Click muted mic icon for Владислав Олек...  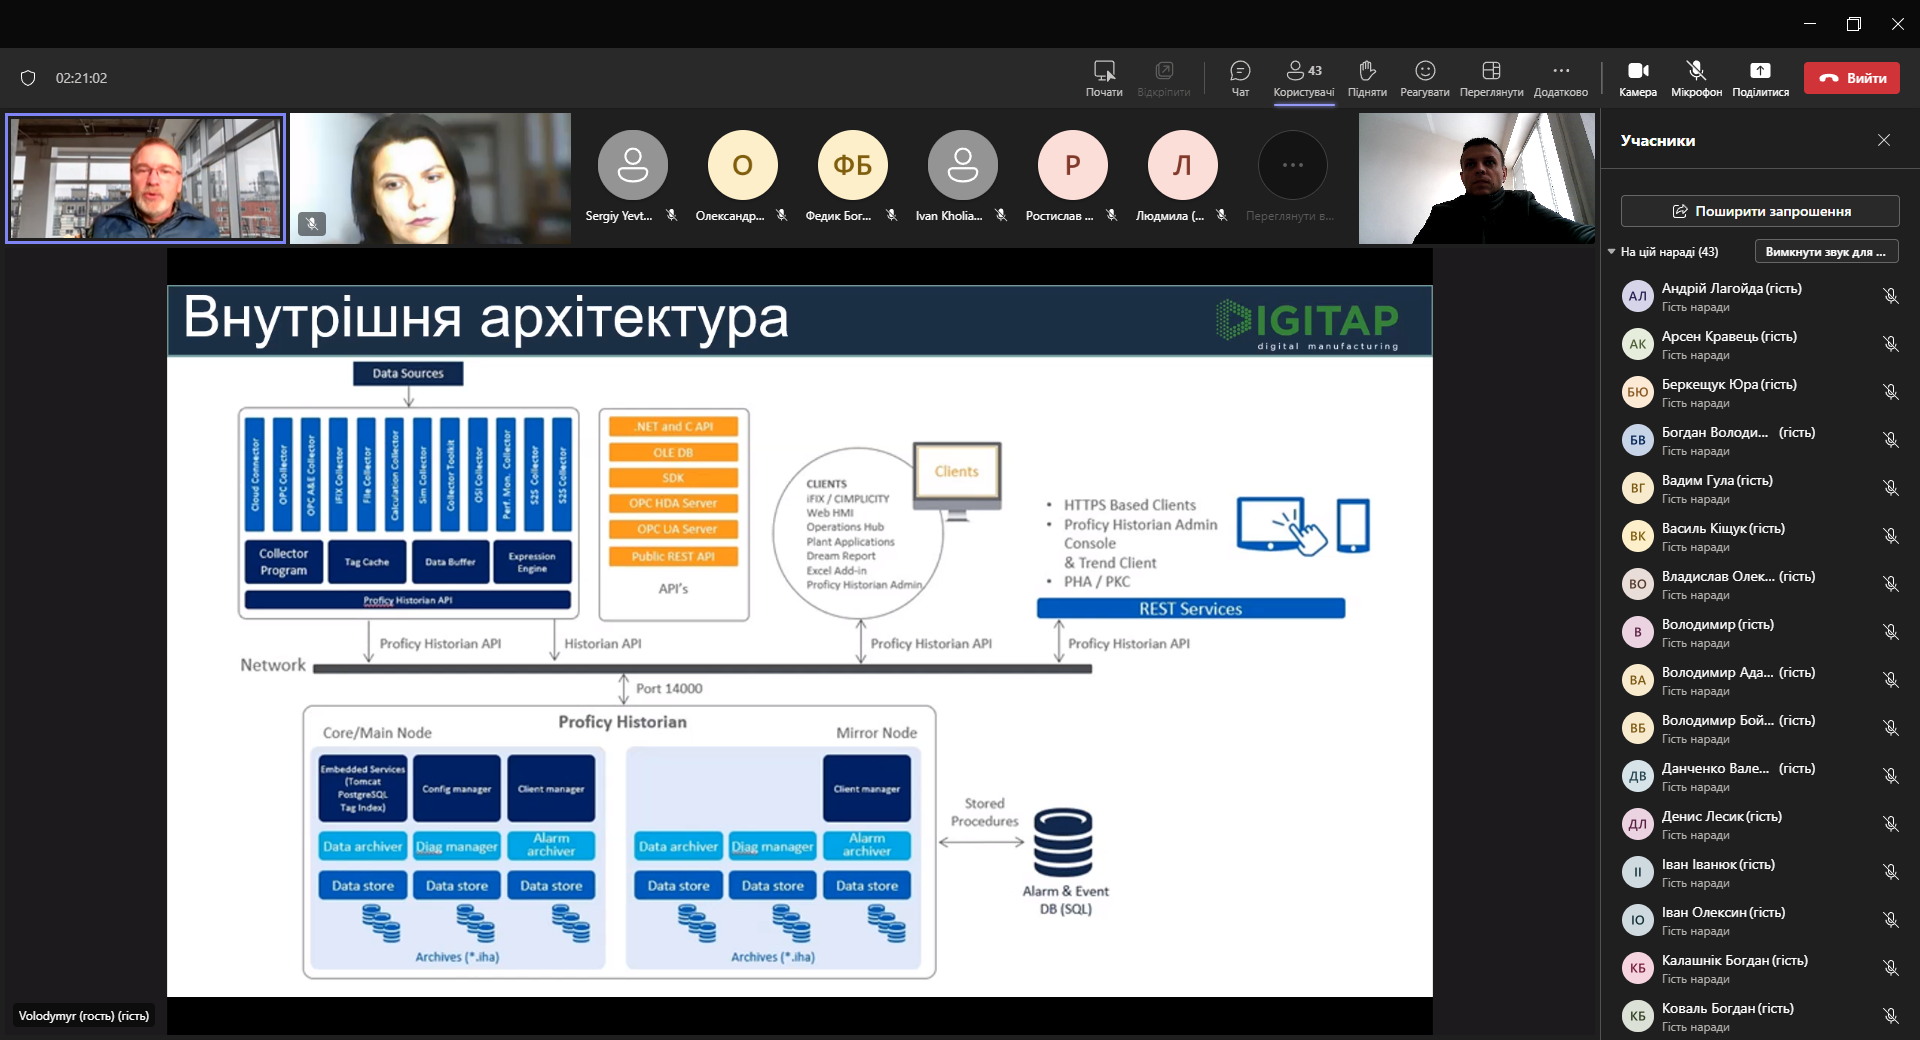pos(1890,584)
